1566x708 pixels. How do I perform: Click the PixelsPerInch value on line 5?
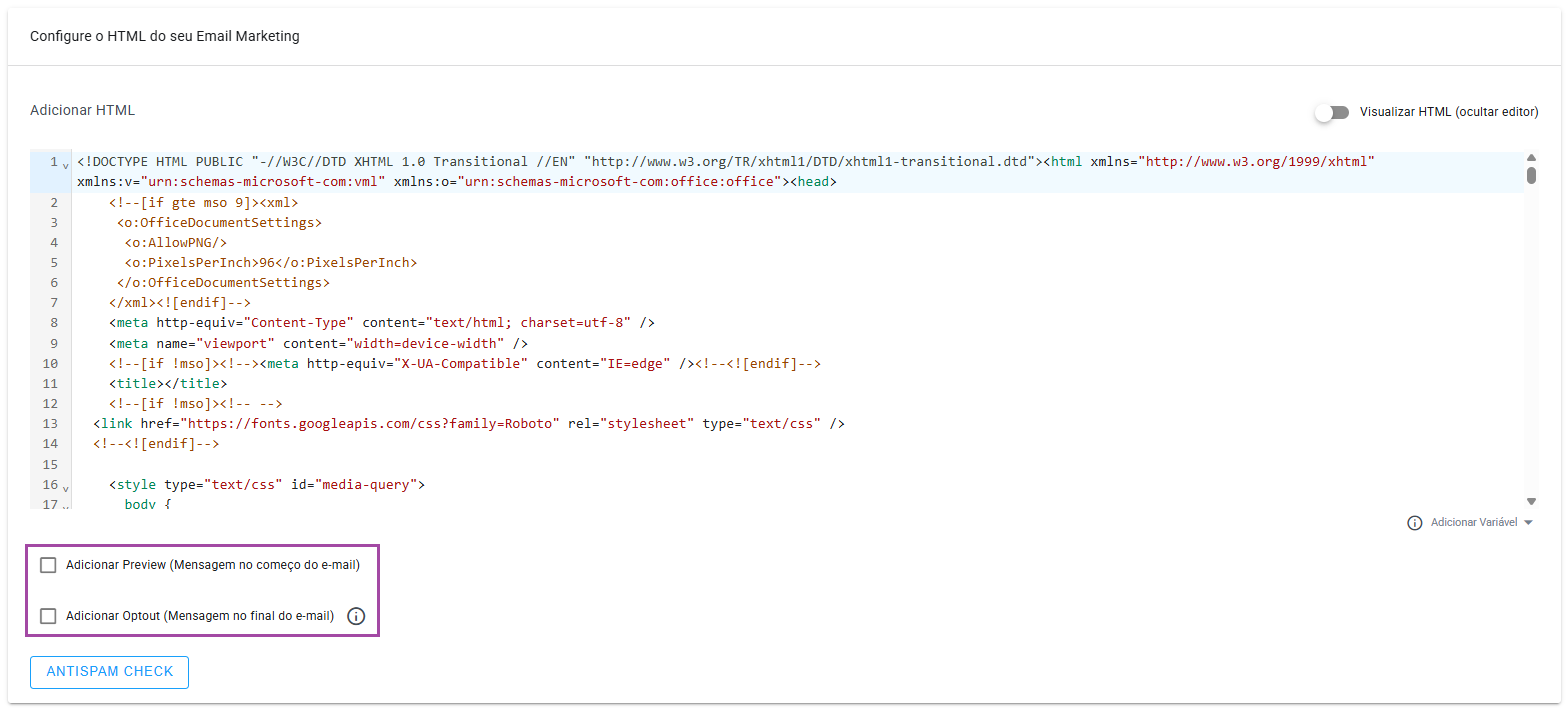266,262
